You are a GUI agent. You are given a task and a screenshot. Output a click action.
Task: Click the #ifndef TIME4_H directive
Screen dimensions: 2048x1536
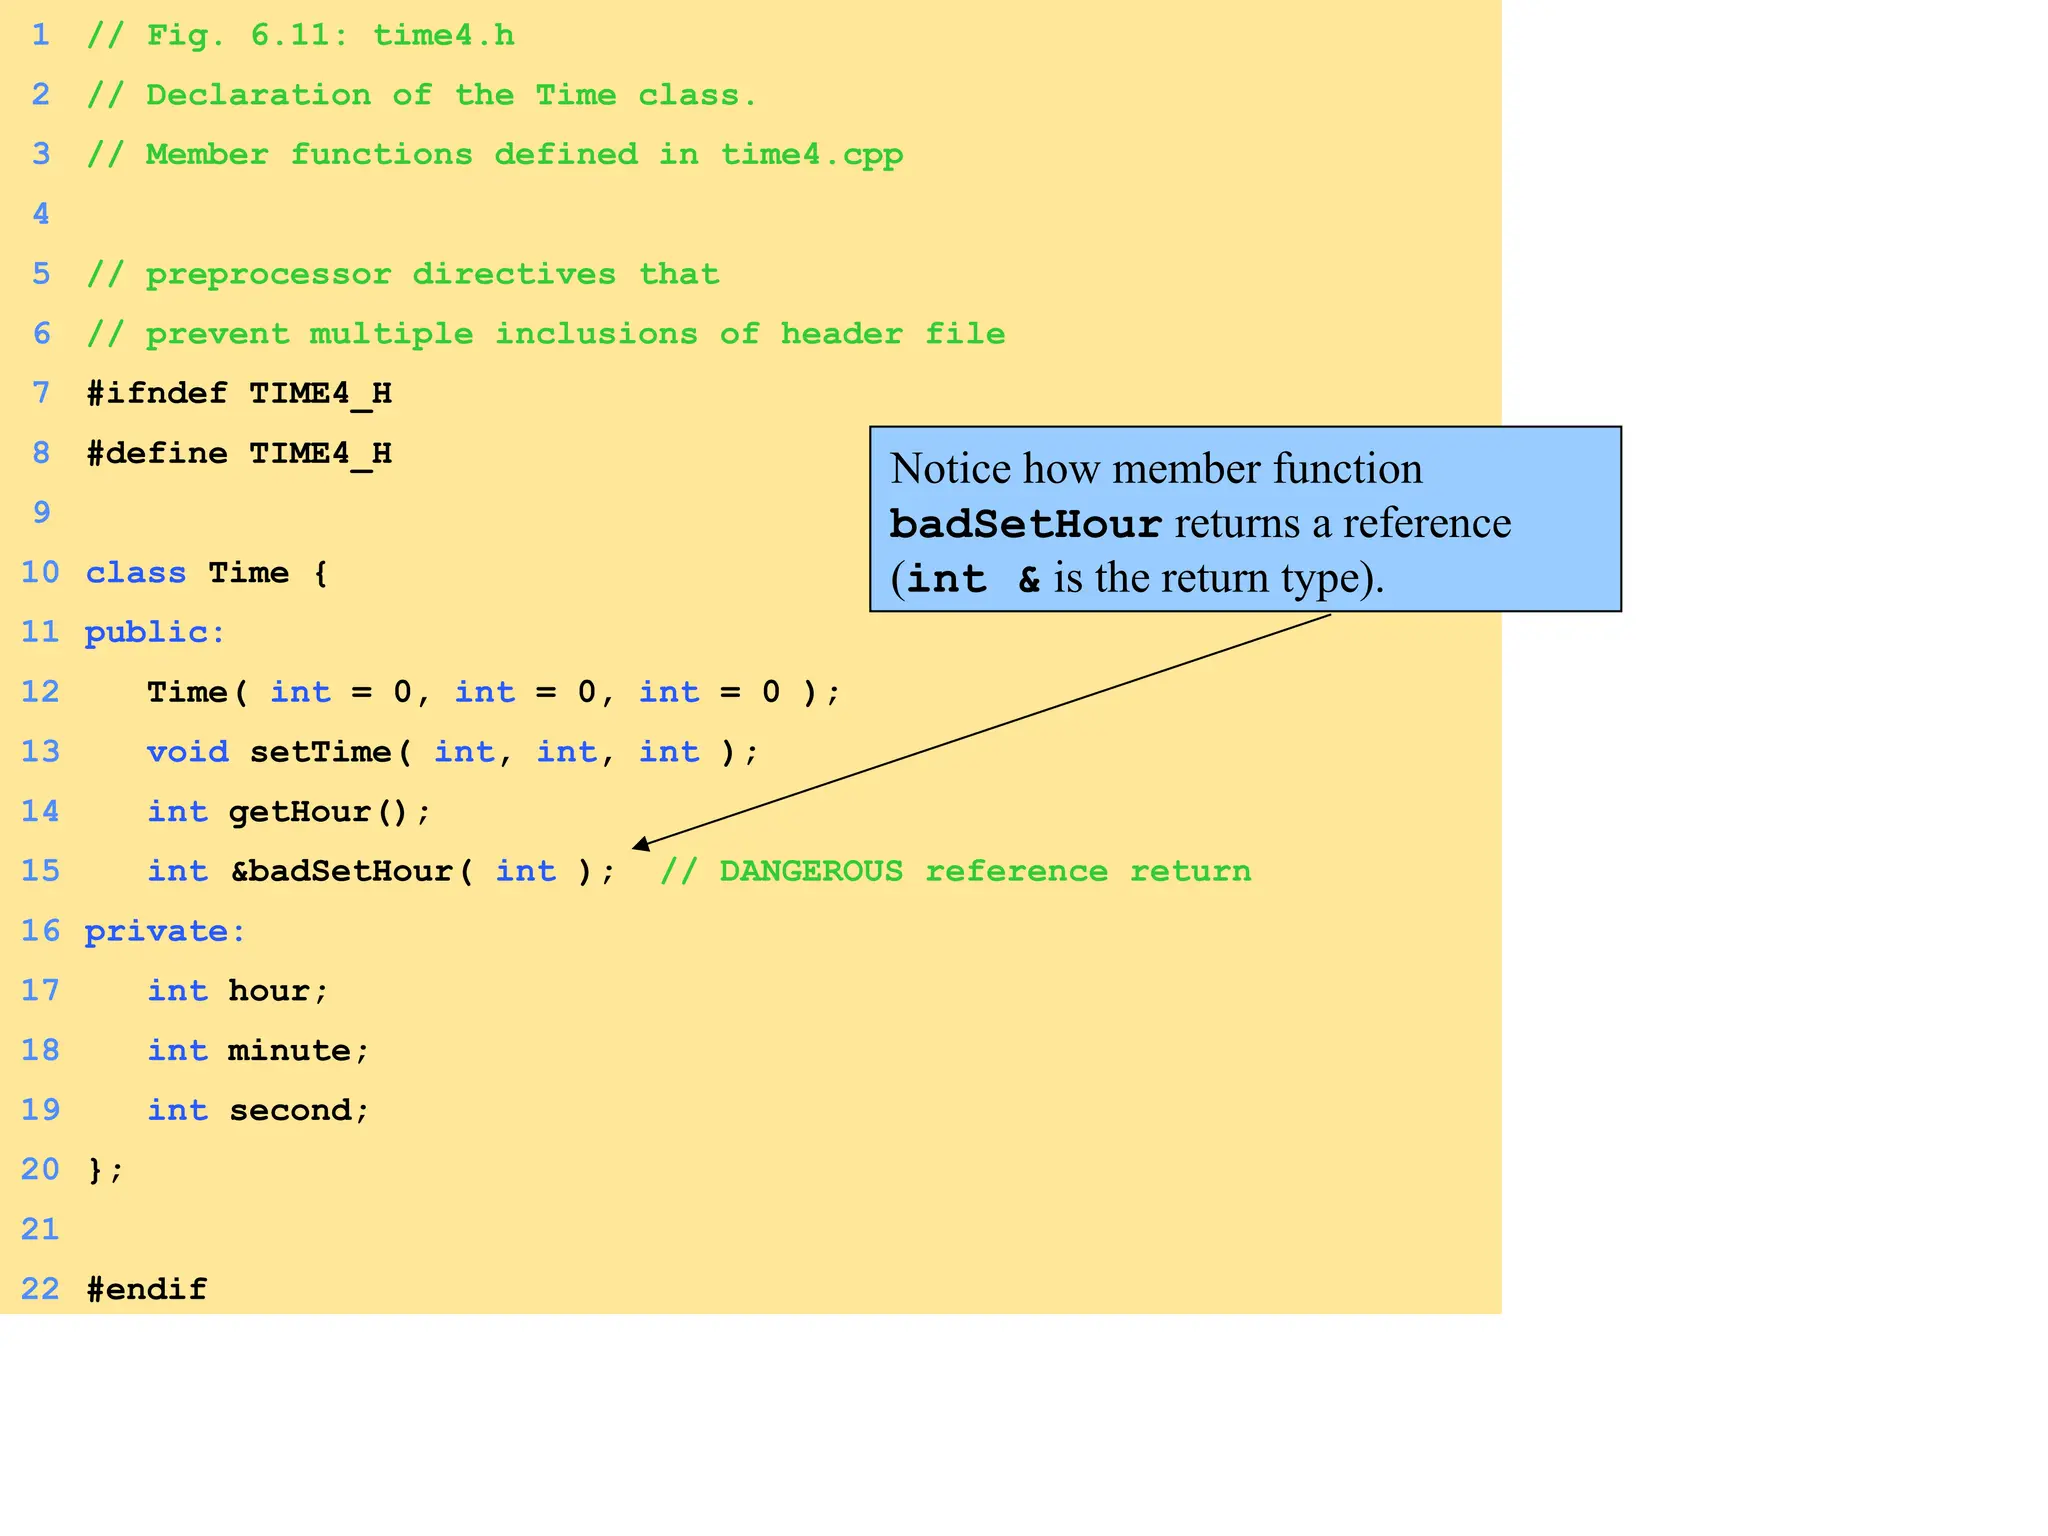click(x=239, y=393)
